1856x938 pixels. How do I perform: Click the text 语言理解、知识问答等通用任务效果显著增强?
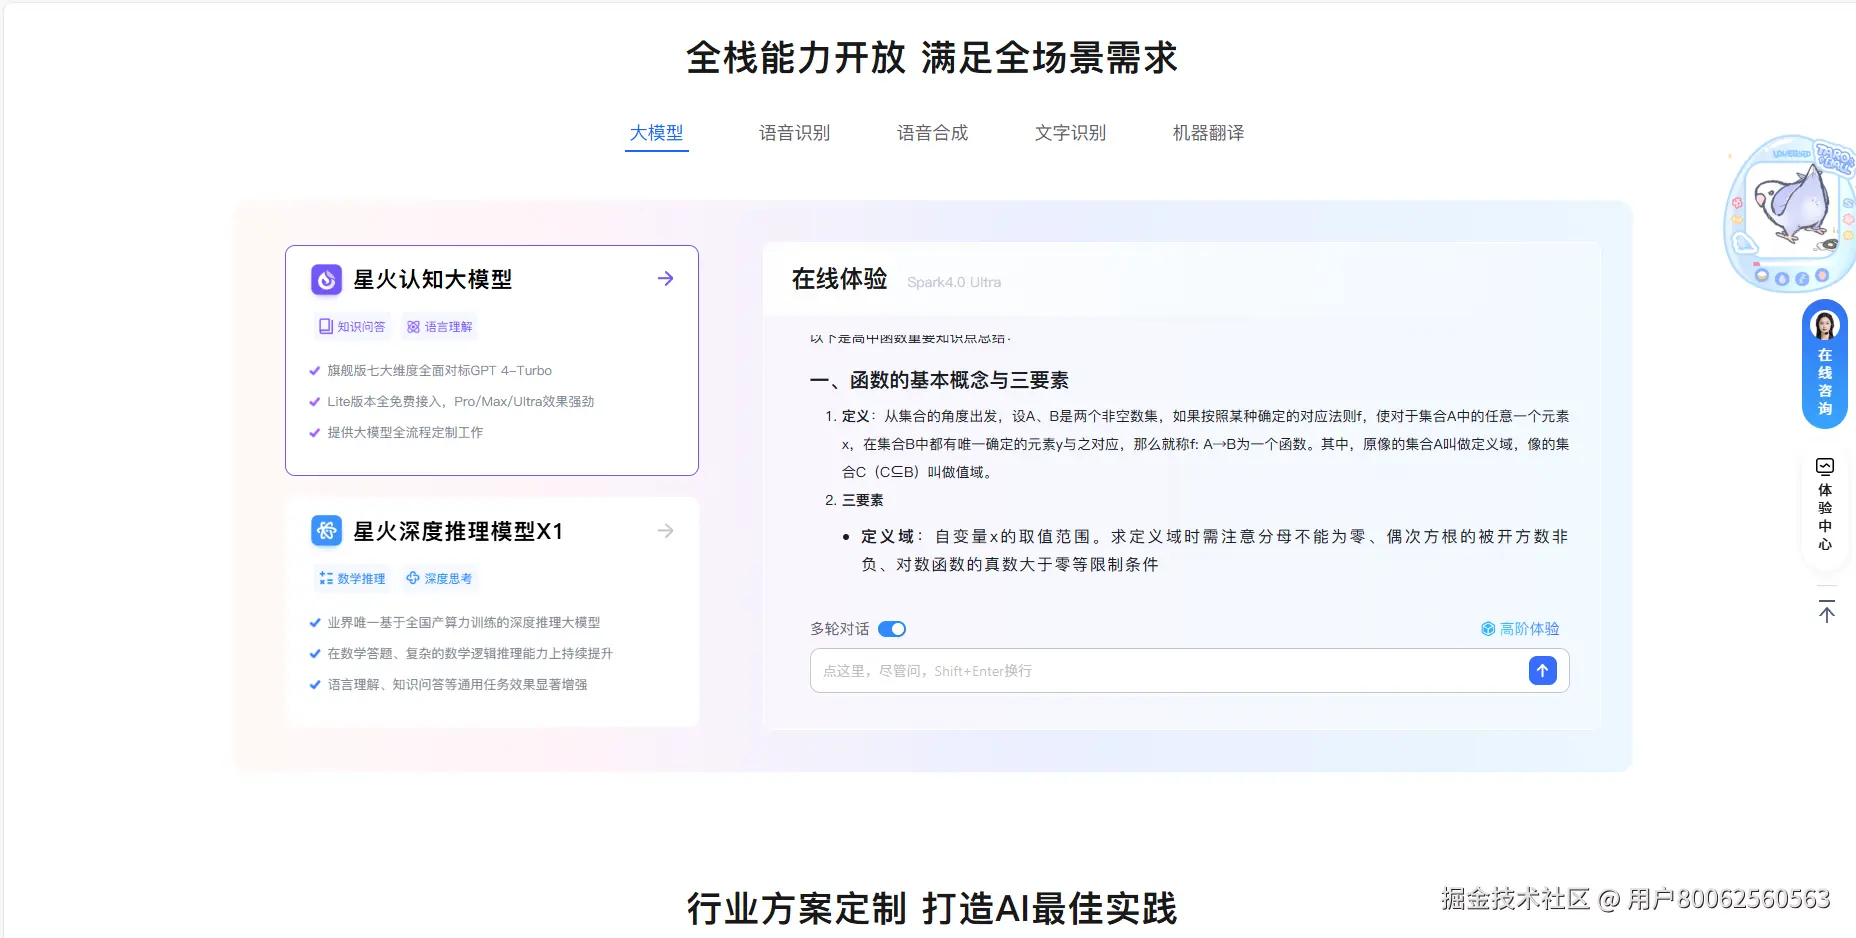[x=457, y=685]
